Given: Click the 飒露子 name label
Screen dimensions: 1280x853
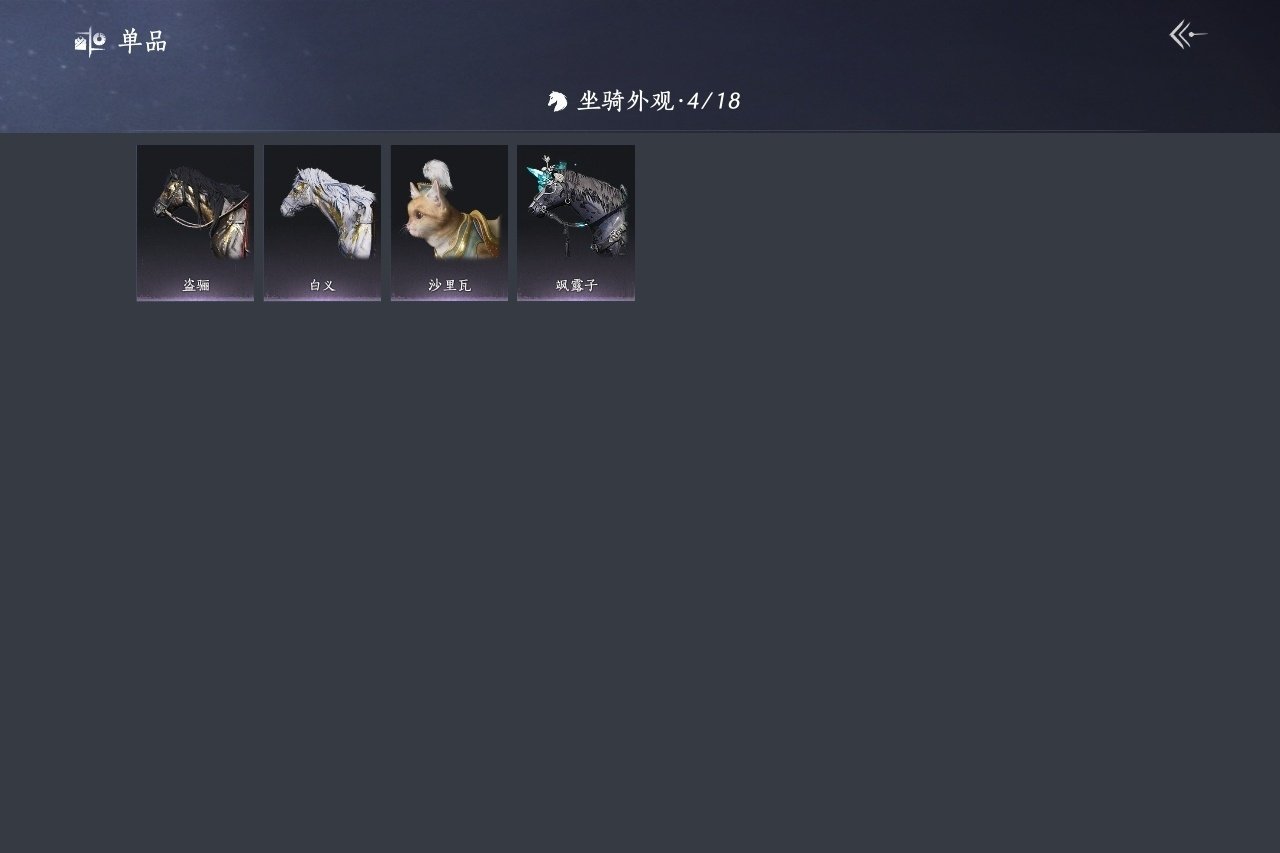Looking at the screenshot, I should tap(576, 285).
